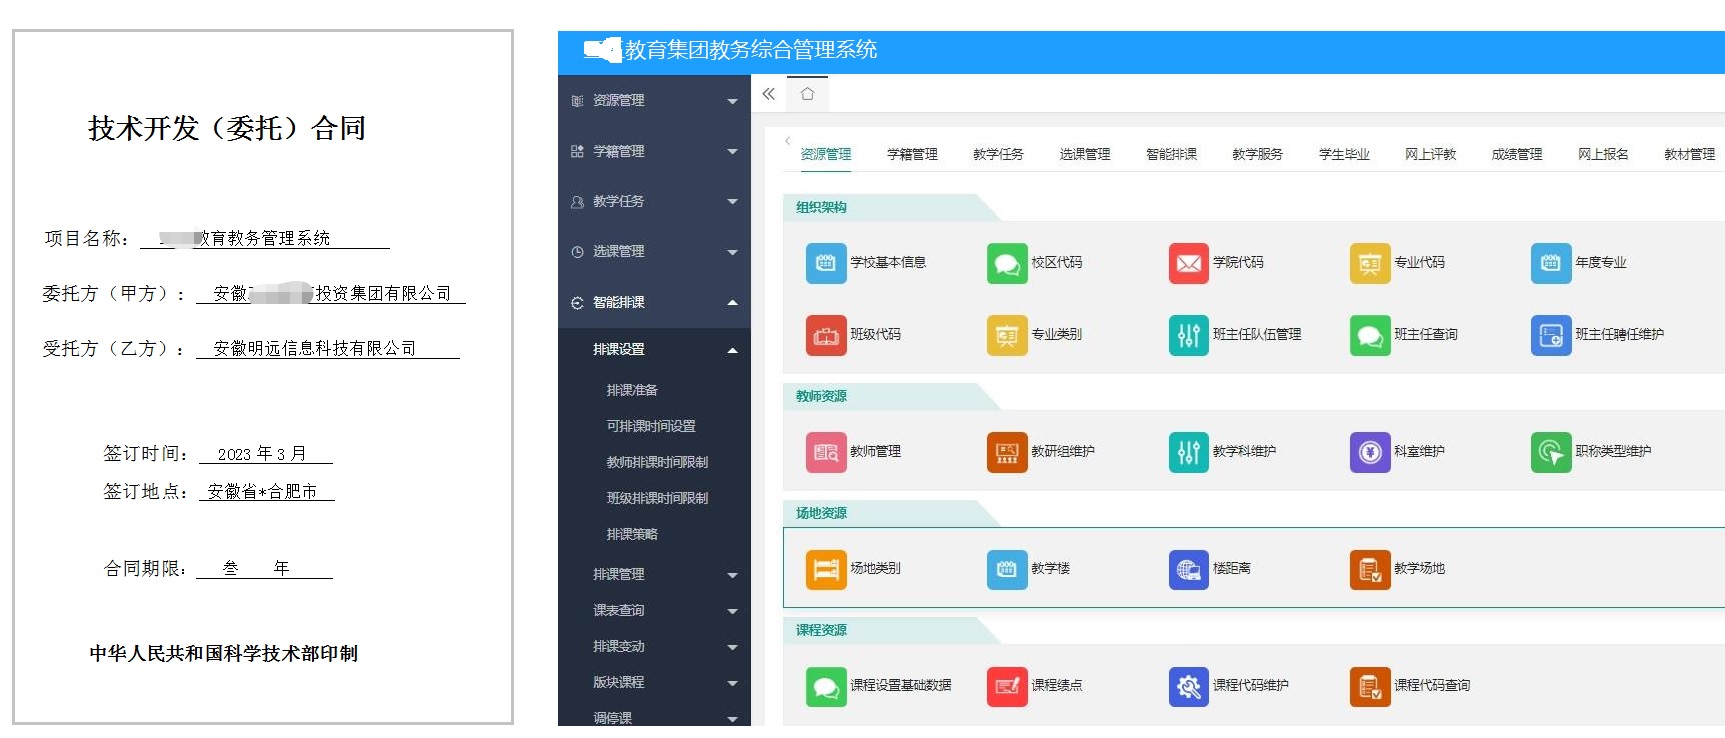Switch to top 资源管理 tab
This screenshot has width=1725, height=738.
tap(826, 154)
